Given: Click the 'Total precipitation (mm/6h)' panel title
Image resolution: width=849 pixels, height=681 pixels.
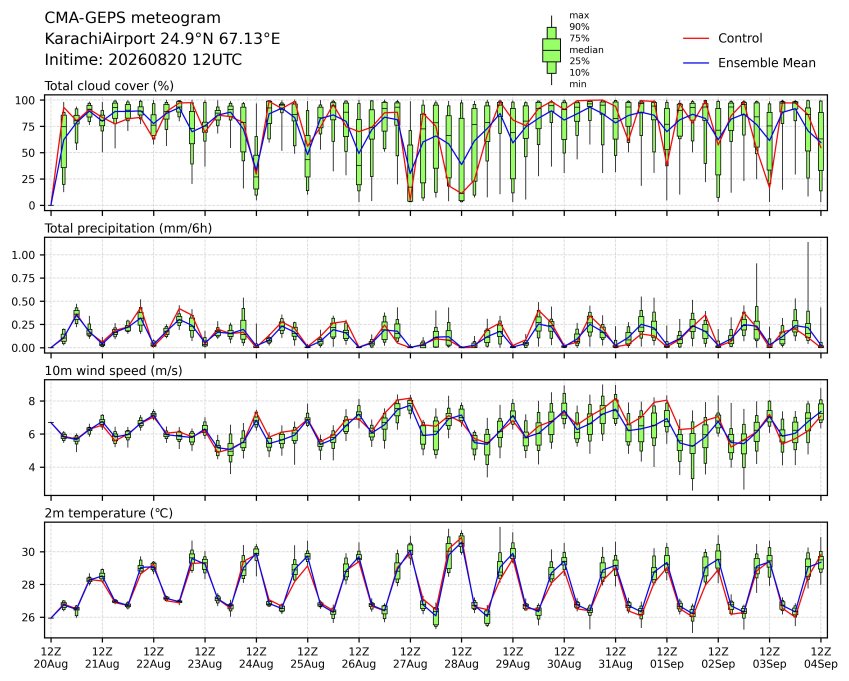Looking at the screenshot, I should 128,228.
